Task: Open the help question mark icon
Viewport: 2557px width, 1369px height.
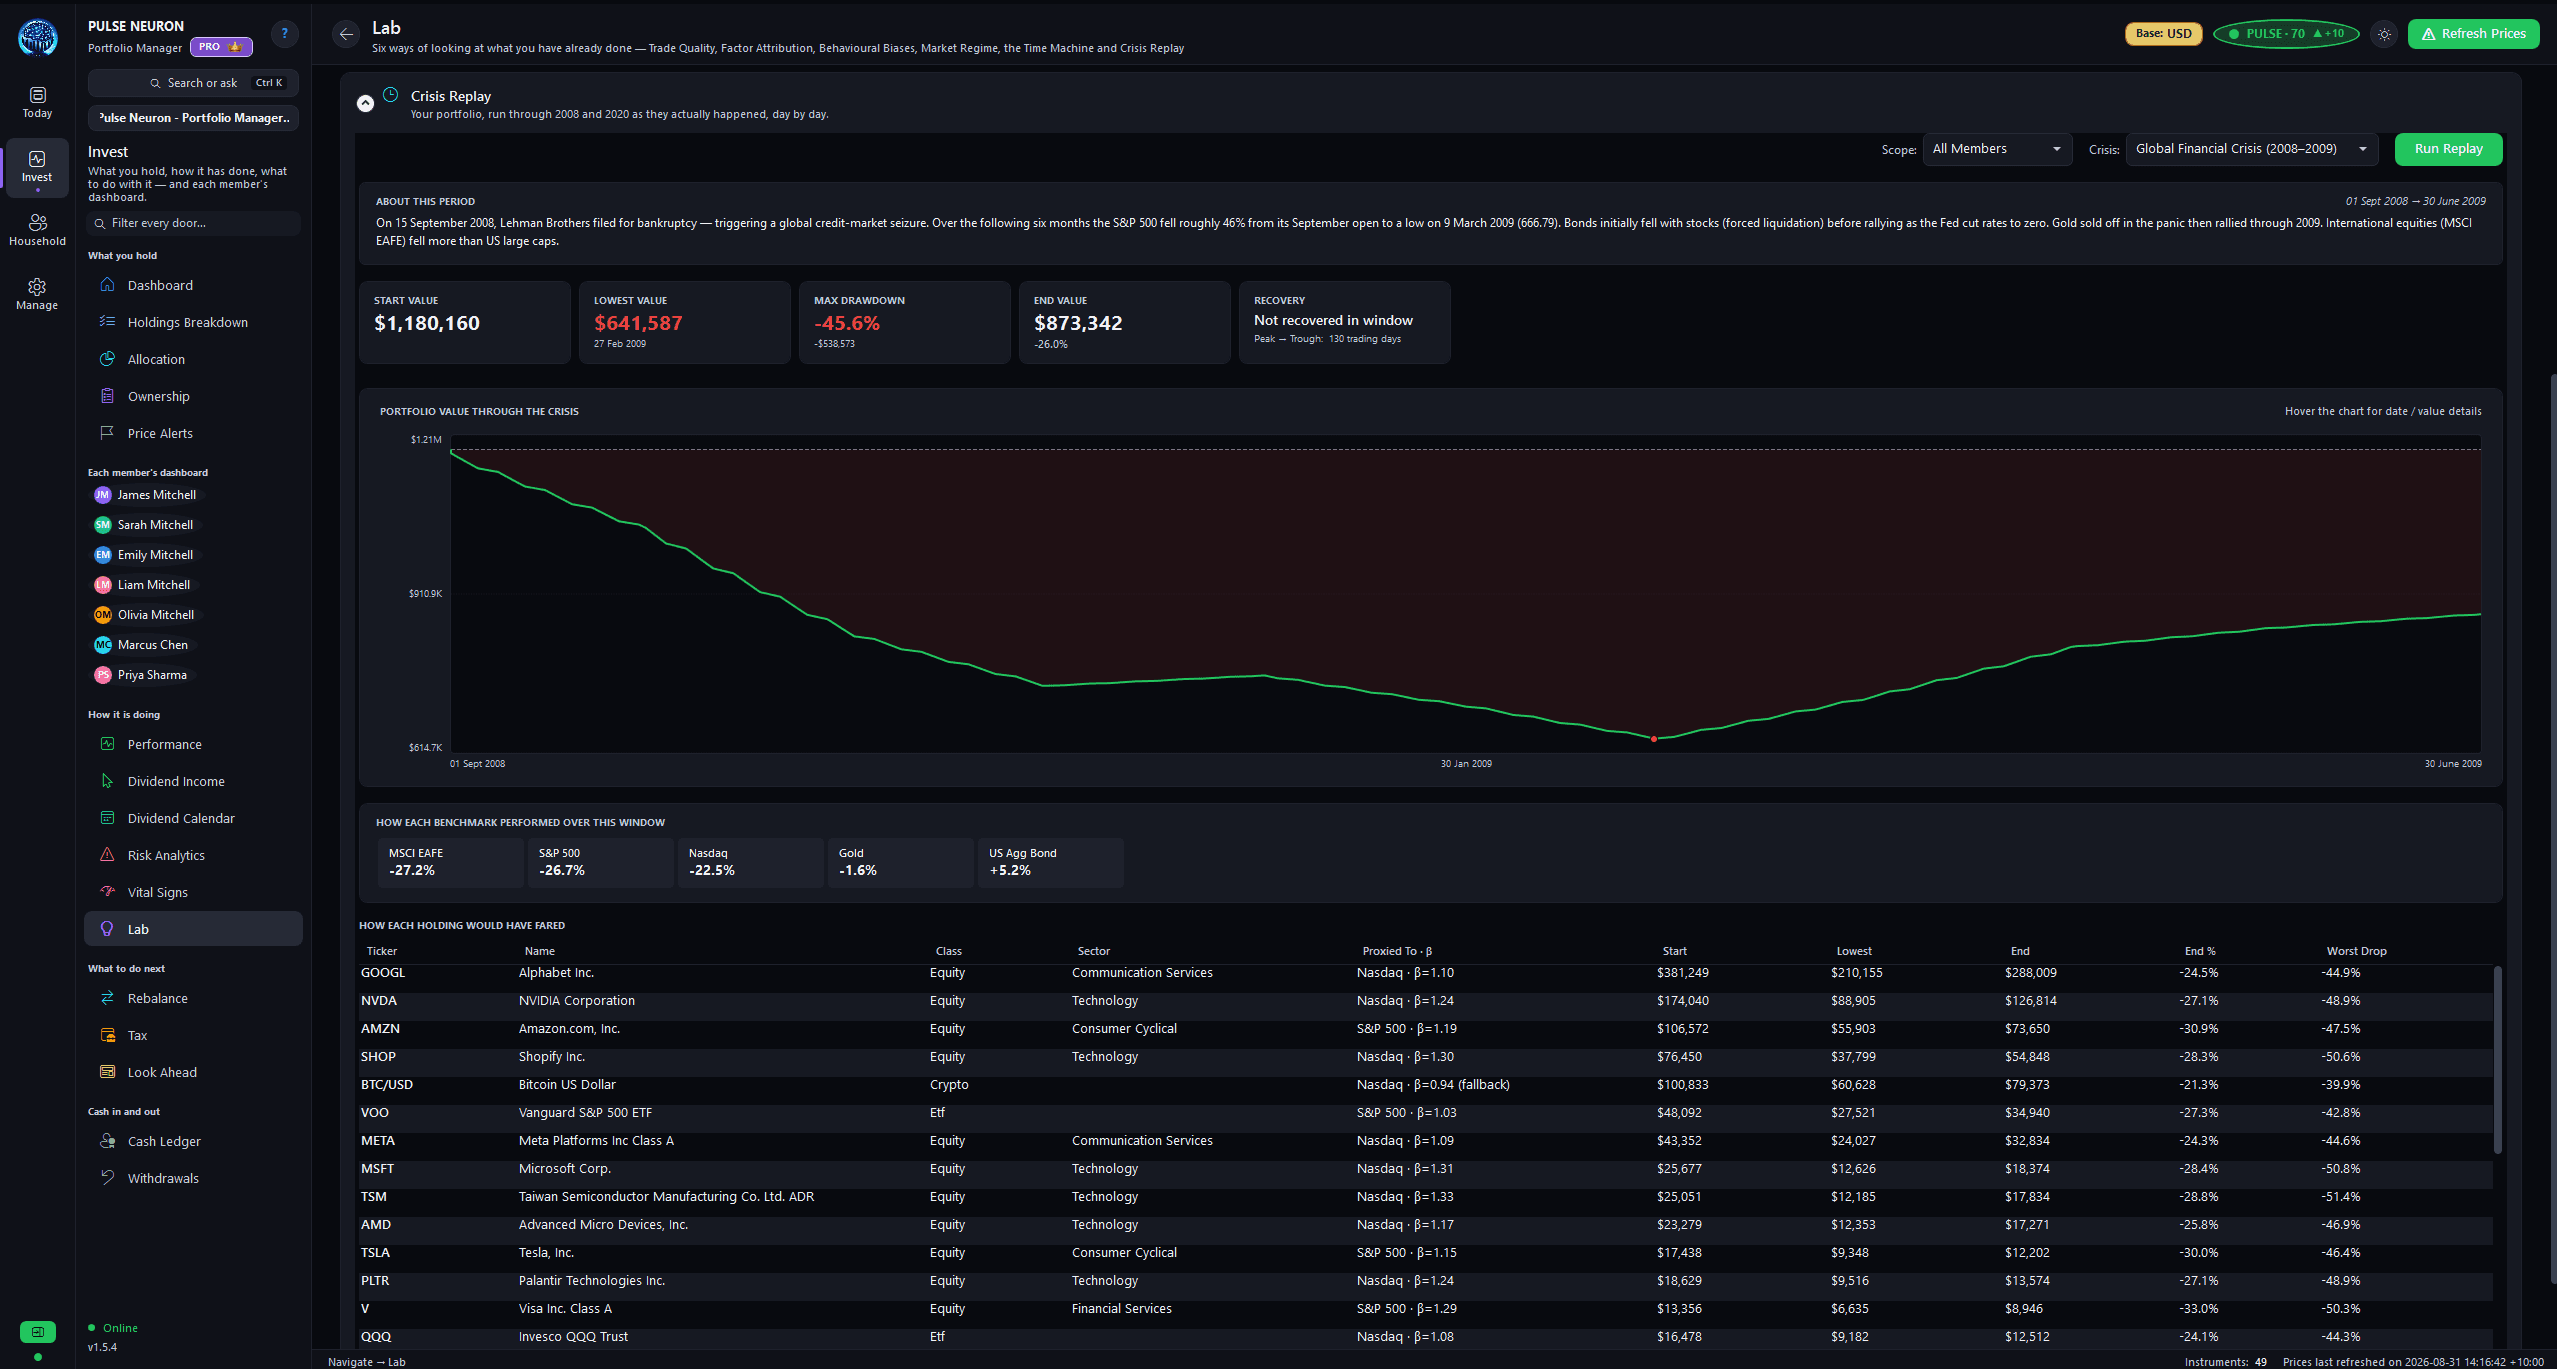Action: click(x=285, y=34)
